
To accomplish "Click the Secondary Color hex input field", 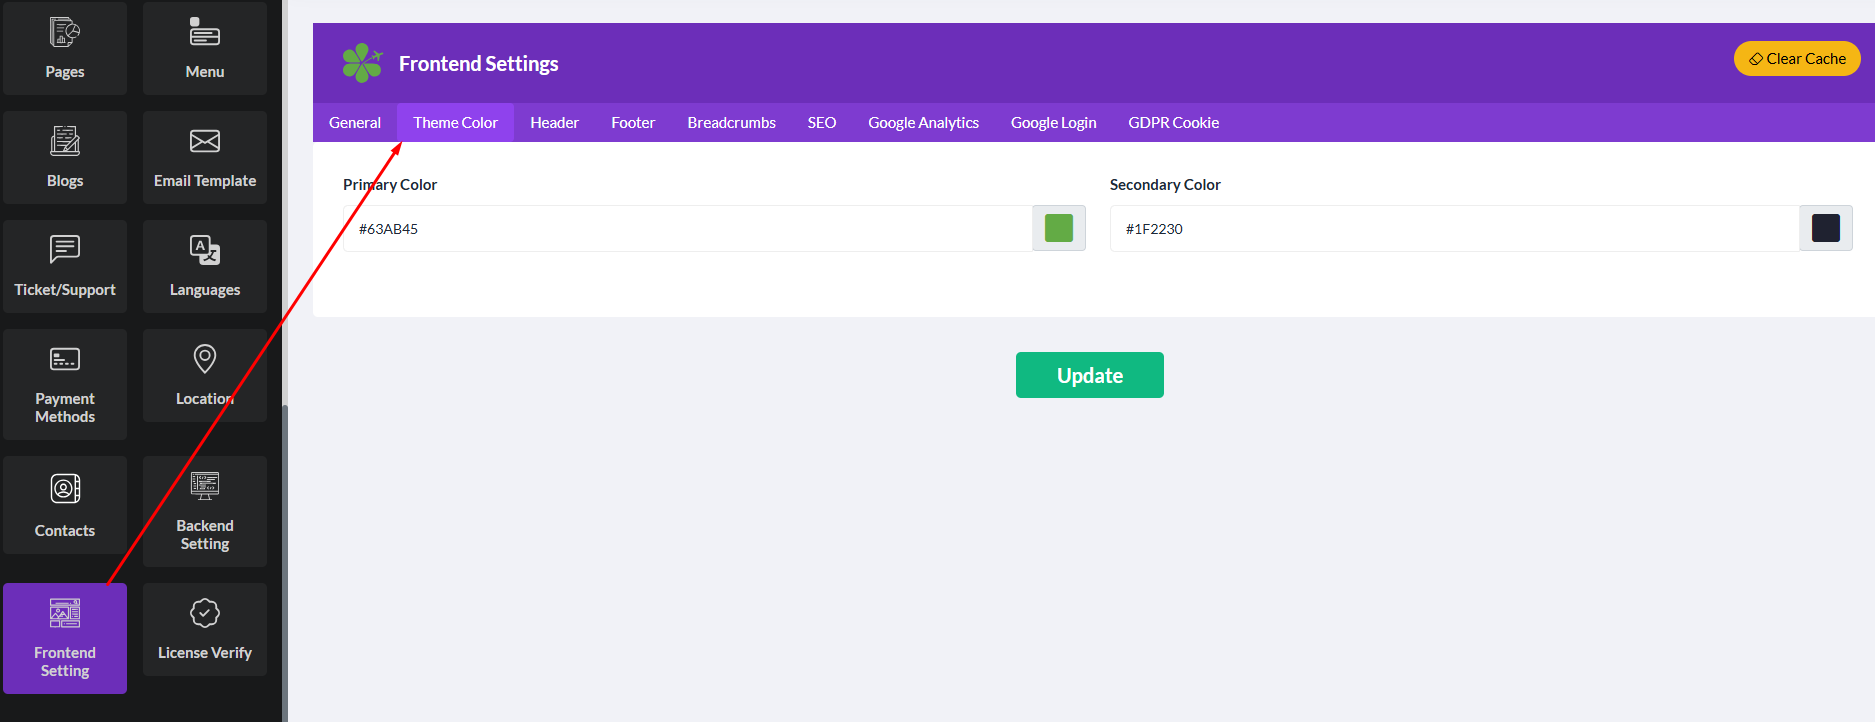I will pos(1454,229).
